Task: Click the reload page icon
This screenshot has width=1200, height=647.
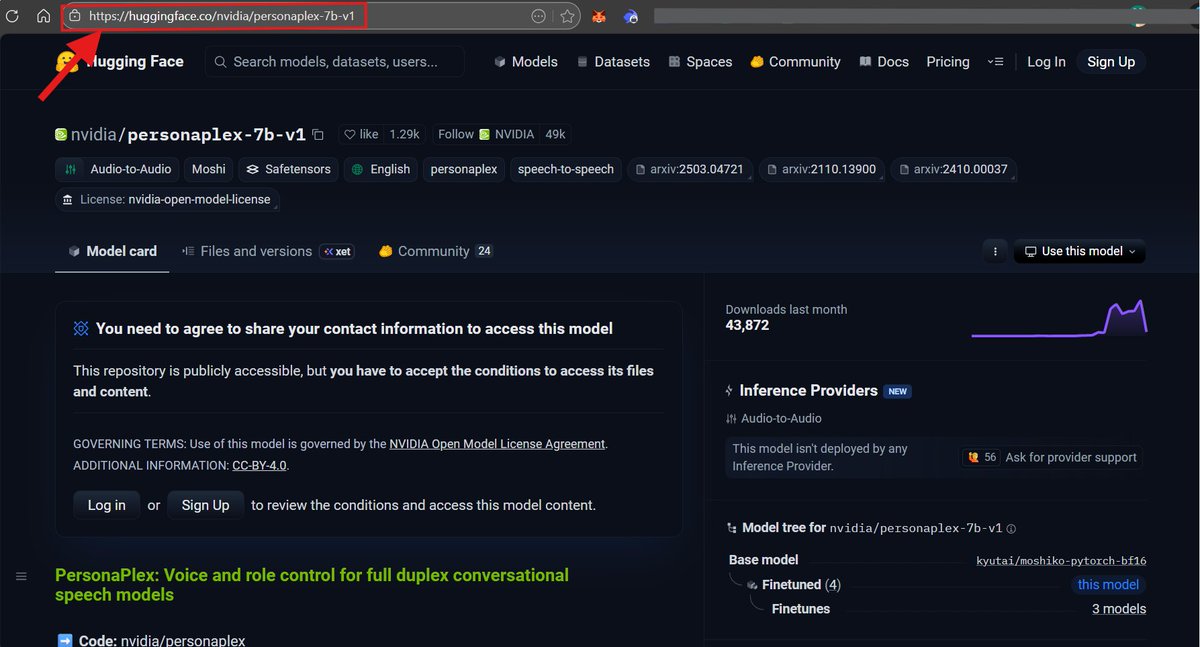Action: pyautogui.click(x=13, y=16)
